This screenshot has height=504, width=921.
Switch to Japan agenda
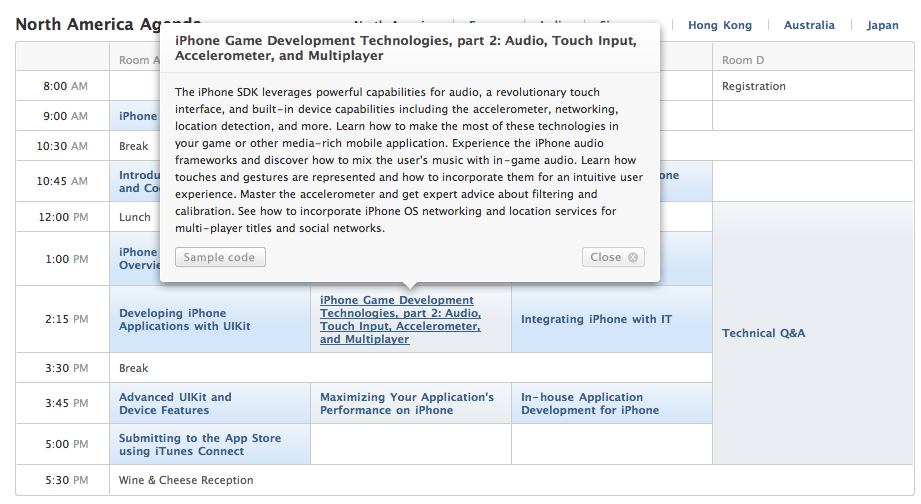coord(882,25)
